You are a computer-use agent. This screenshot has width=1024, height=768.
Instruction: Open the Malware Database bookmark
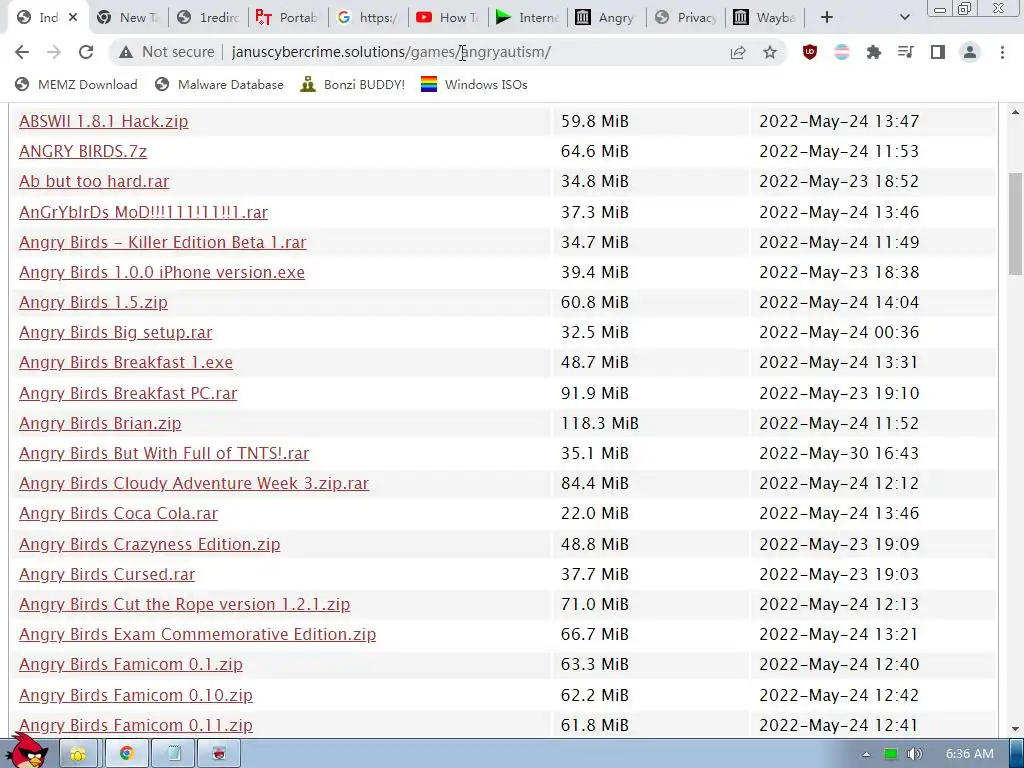click(x=219, y=85)
